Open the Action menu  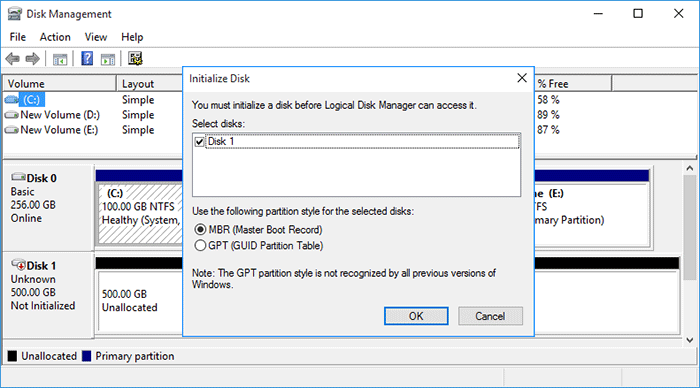click(55, 37)
